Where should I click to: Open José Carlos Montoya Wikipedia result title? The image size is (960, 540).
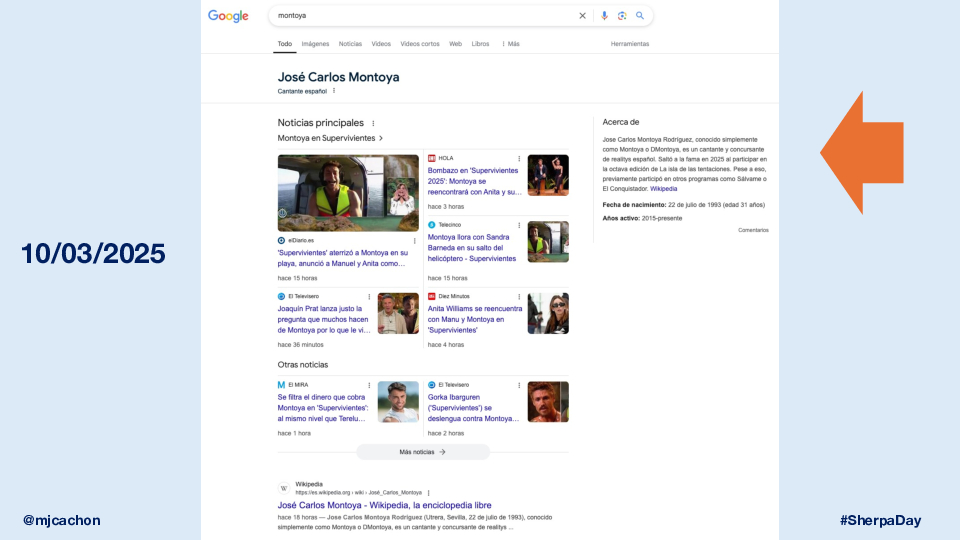[384, 505]
